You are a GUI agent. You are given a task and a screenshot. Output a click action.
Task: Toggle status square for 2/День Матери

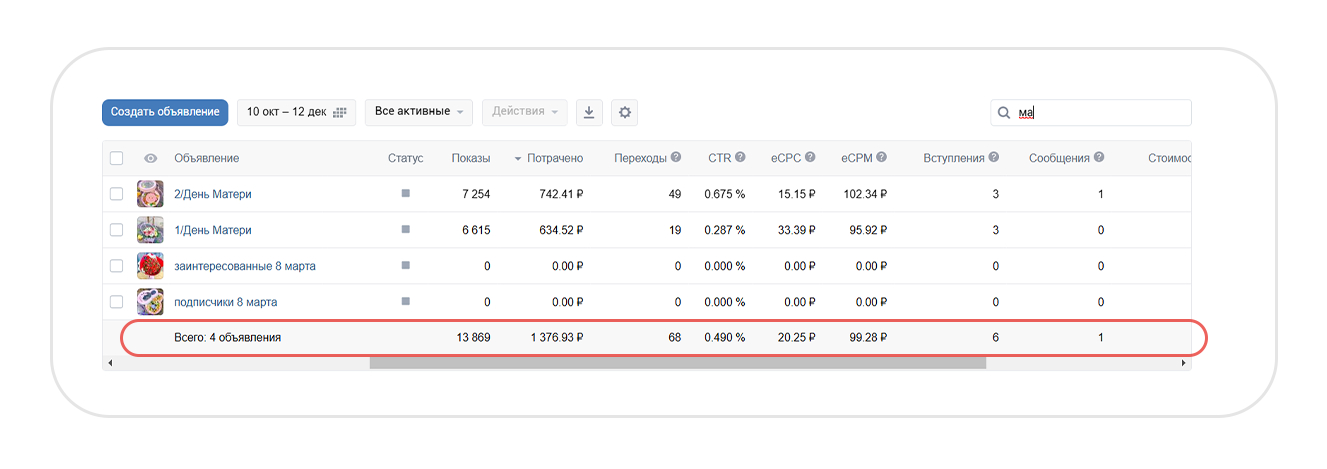405,194
